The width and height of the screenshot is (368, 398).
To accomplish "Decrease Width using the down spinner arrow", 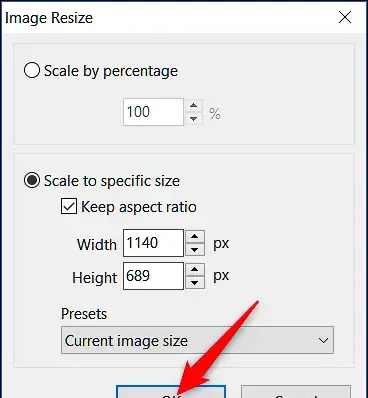I will pyautogui.click(x=195, y=249).
